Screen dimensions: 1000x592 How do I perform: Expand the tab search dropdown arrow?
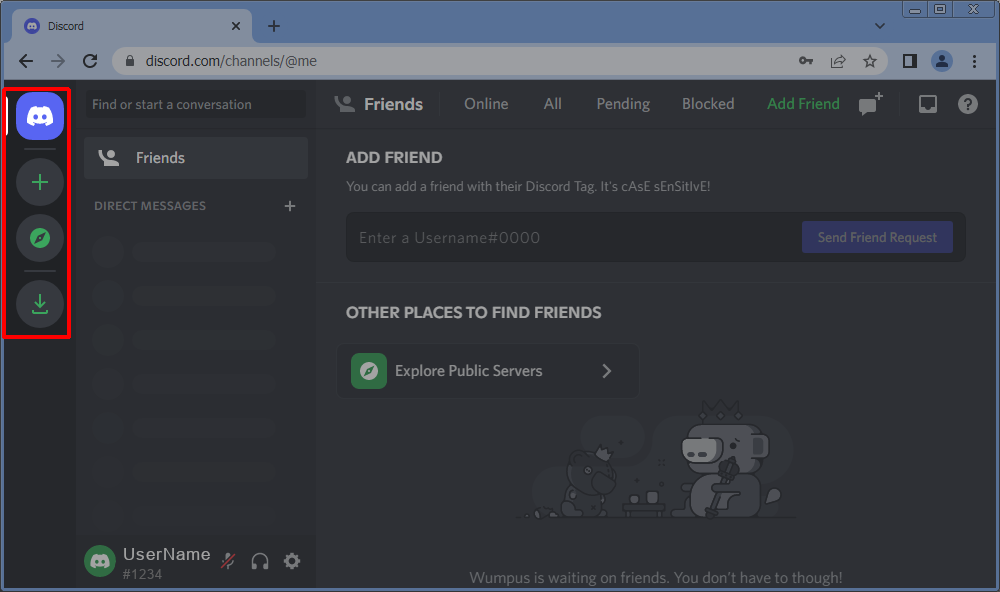coord(880,26)
